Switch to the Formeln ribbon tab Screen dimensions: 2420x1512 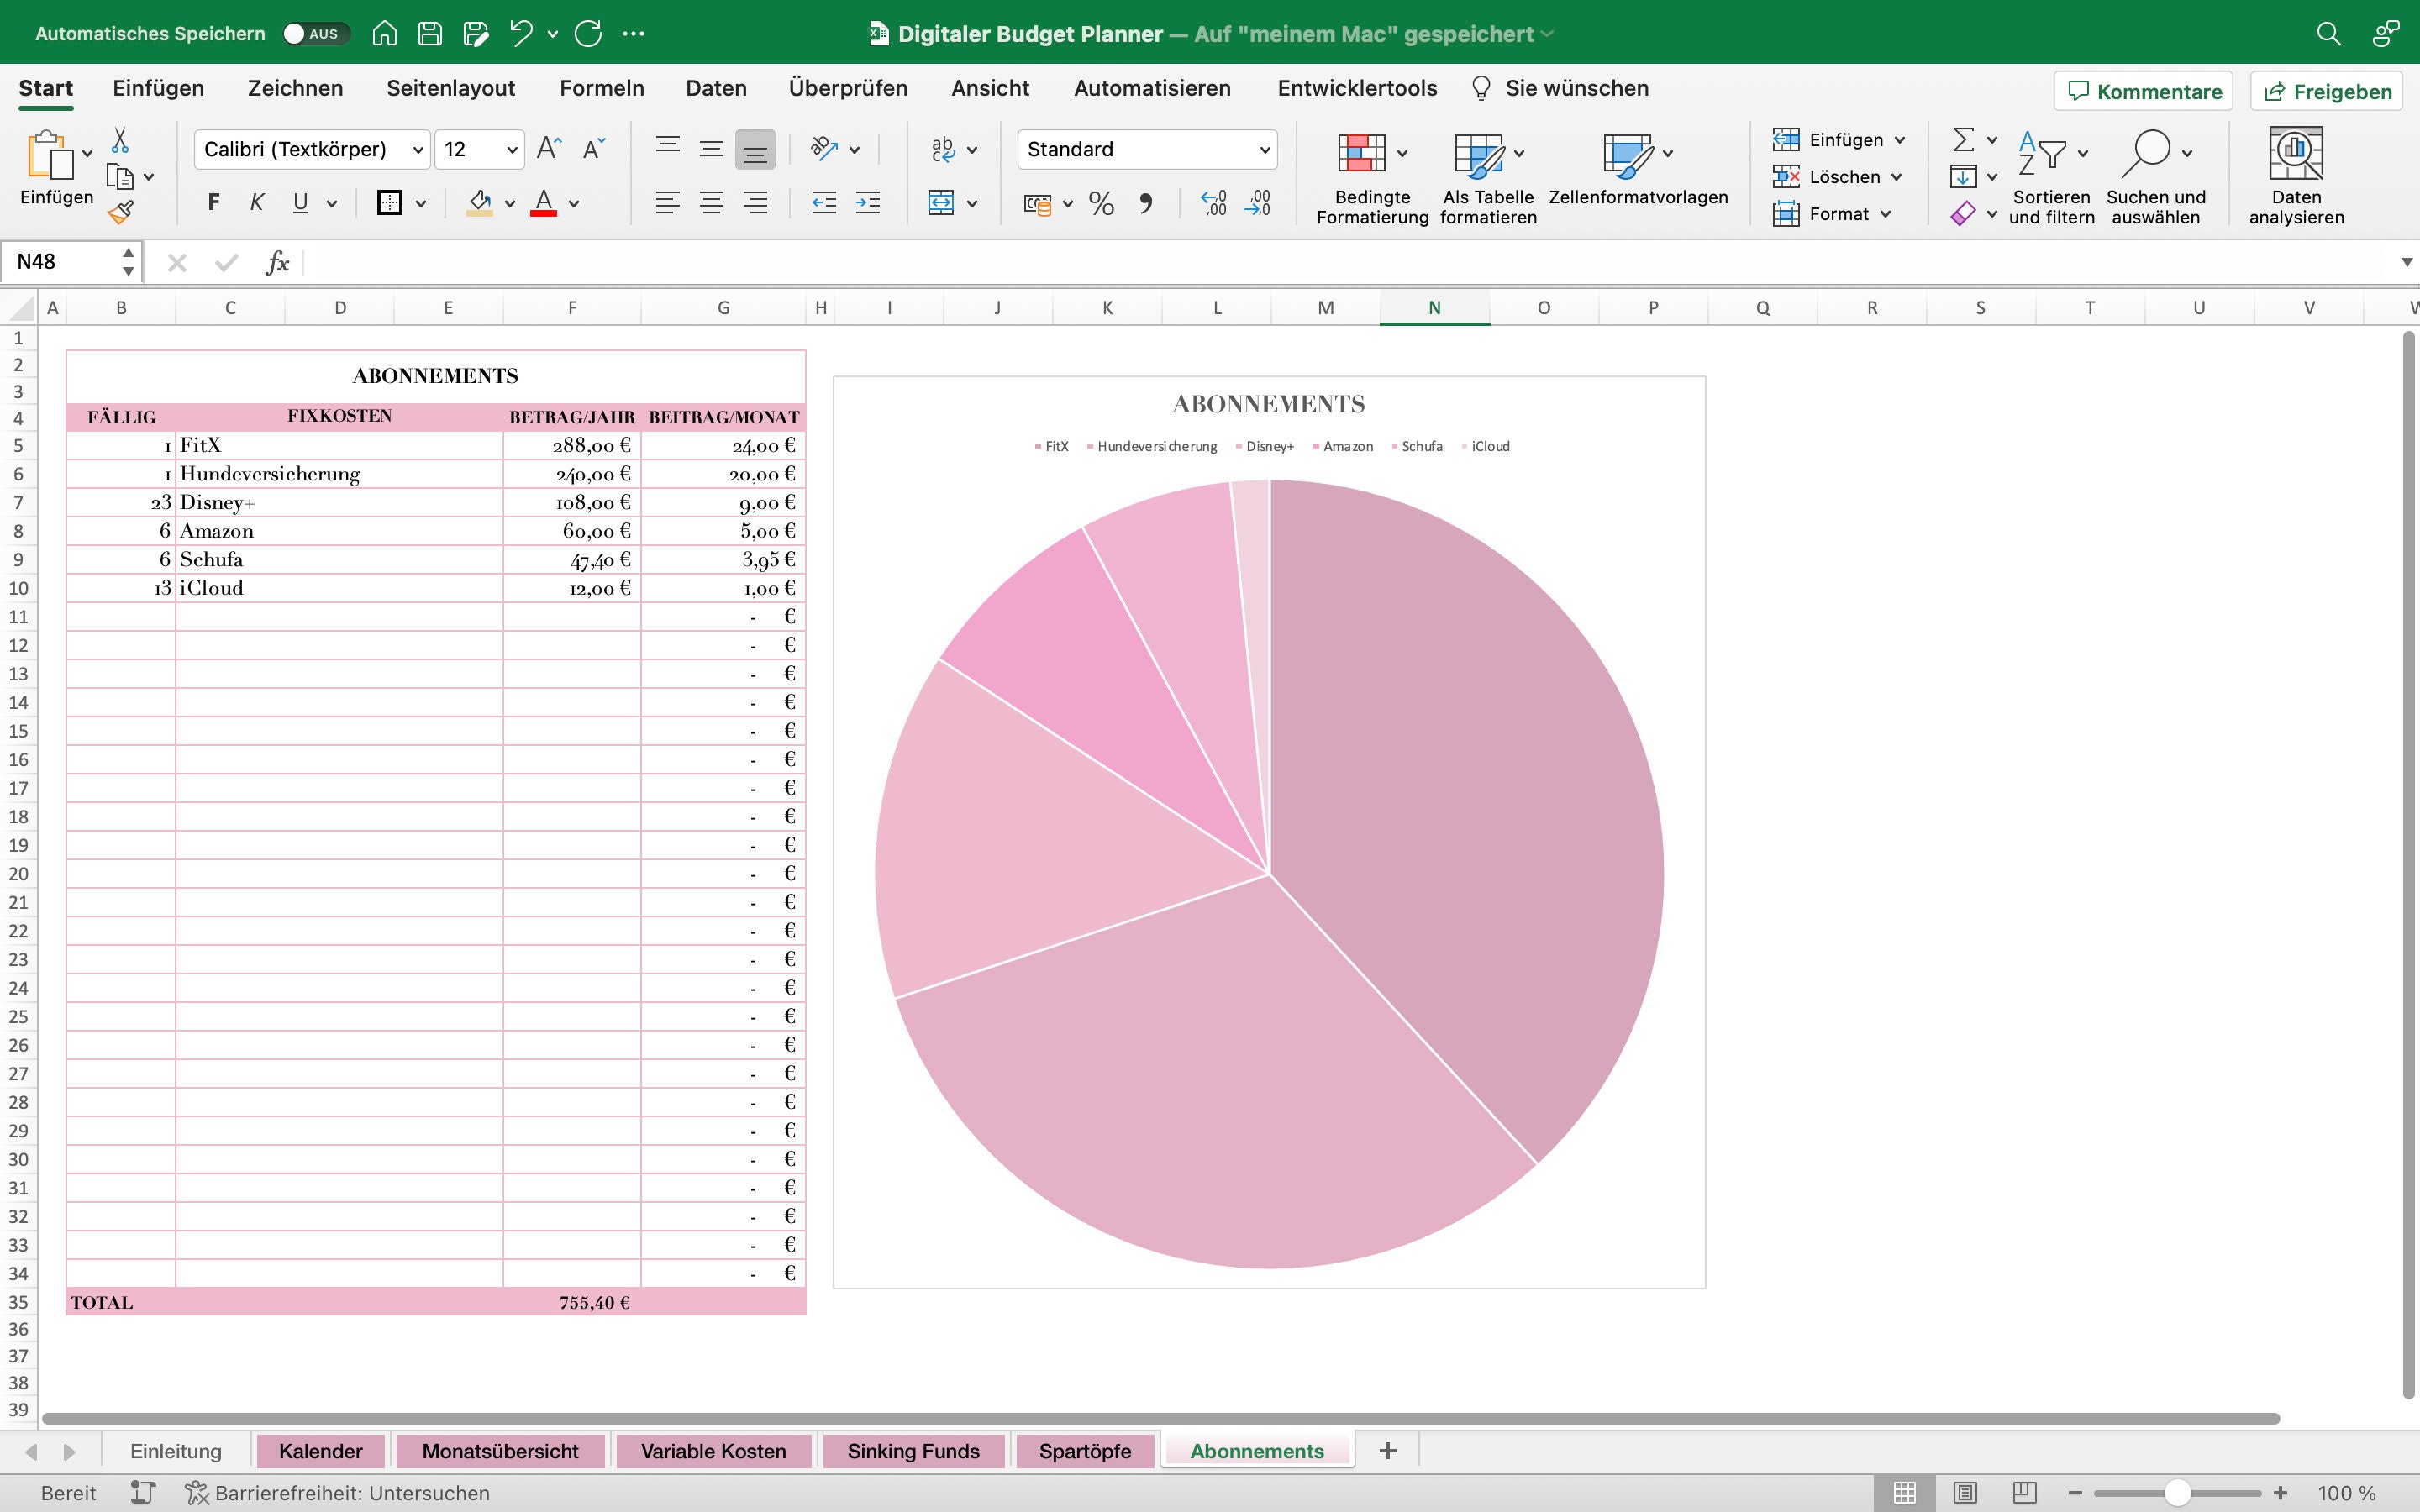599,88
